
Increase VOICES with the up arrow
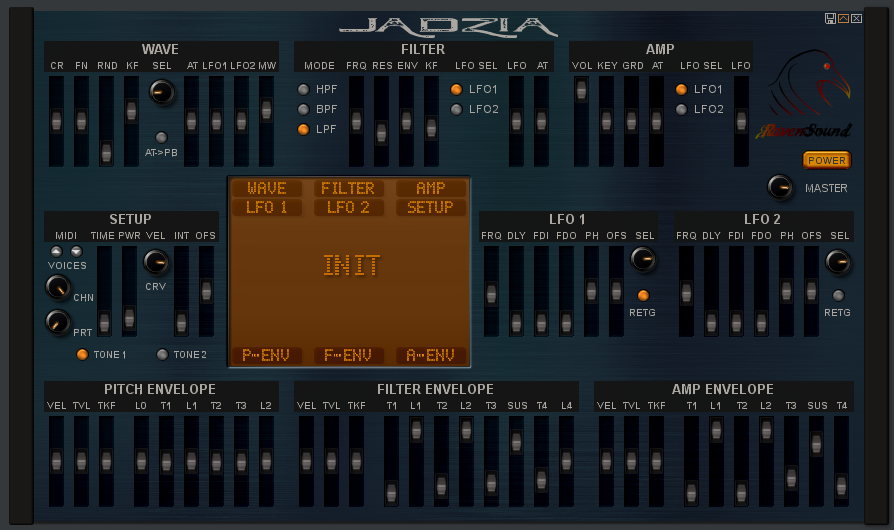(x=56, y=251)
